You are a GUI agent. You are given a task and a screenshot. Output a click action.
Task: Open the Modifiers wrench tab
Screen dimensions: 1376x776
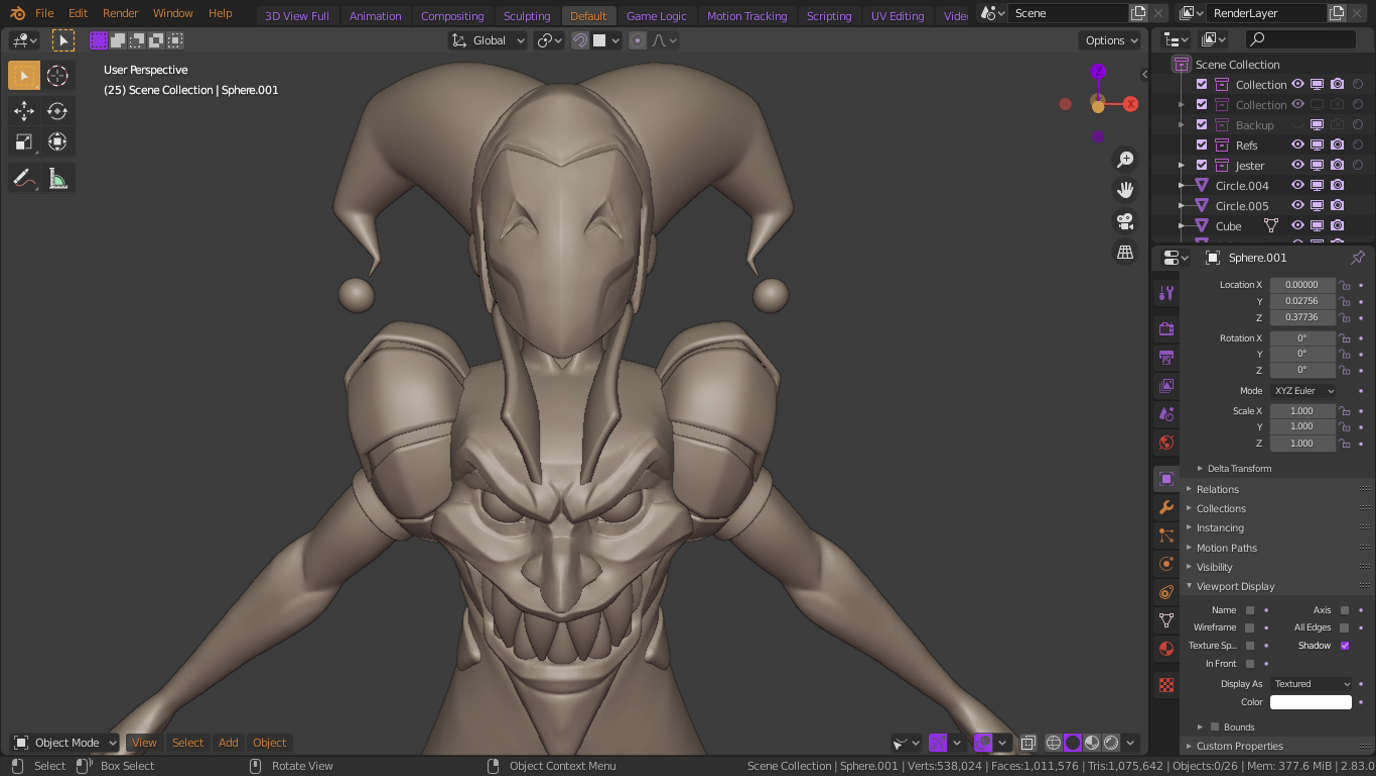click(1166, 507)
